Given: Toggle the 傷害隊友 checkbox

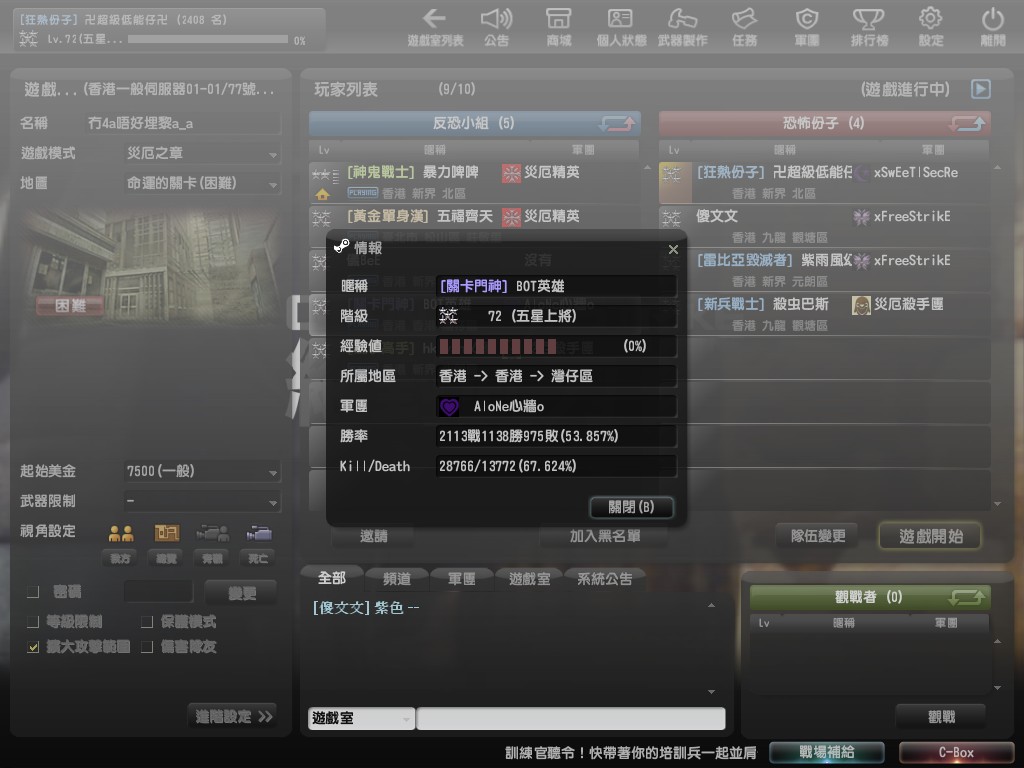Looking at the screenshot, I should click(x=147, y=647).
